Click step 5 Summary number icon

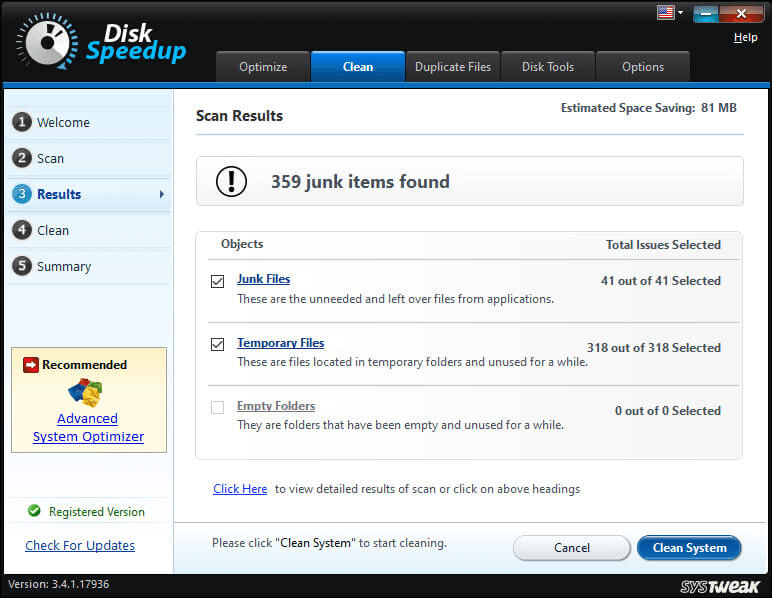(21, 266)
